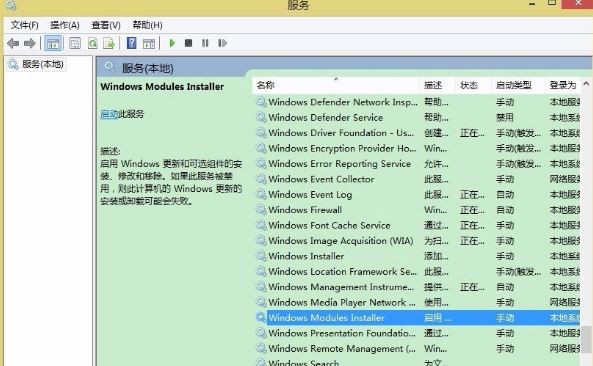Click gear icon of Windows Defender Service row
Image resolution: width=593 pixels, height=366 pixels.
[x=261, y=118]
